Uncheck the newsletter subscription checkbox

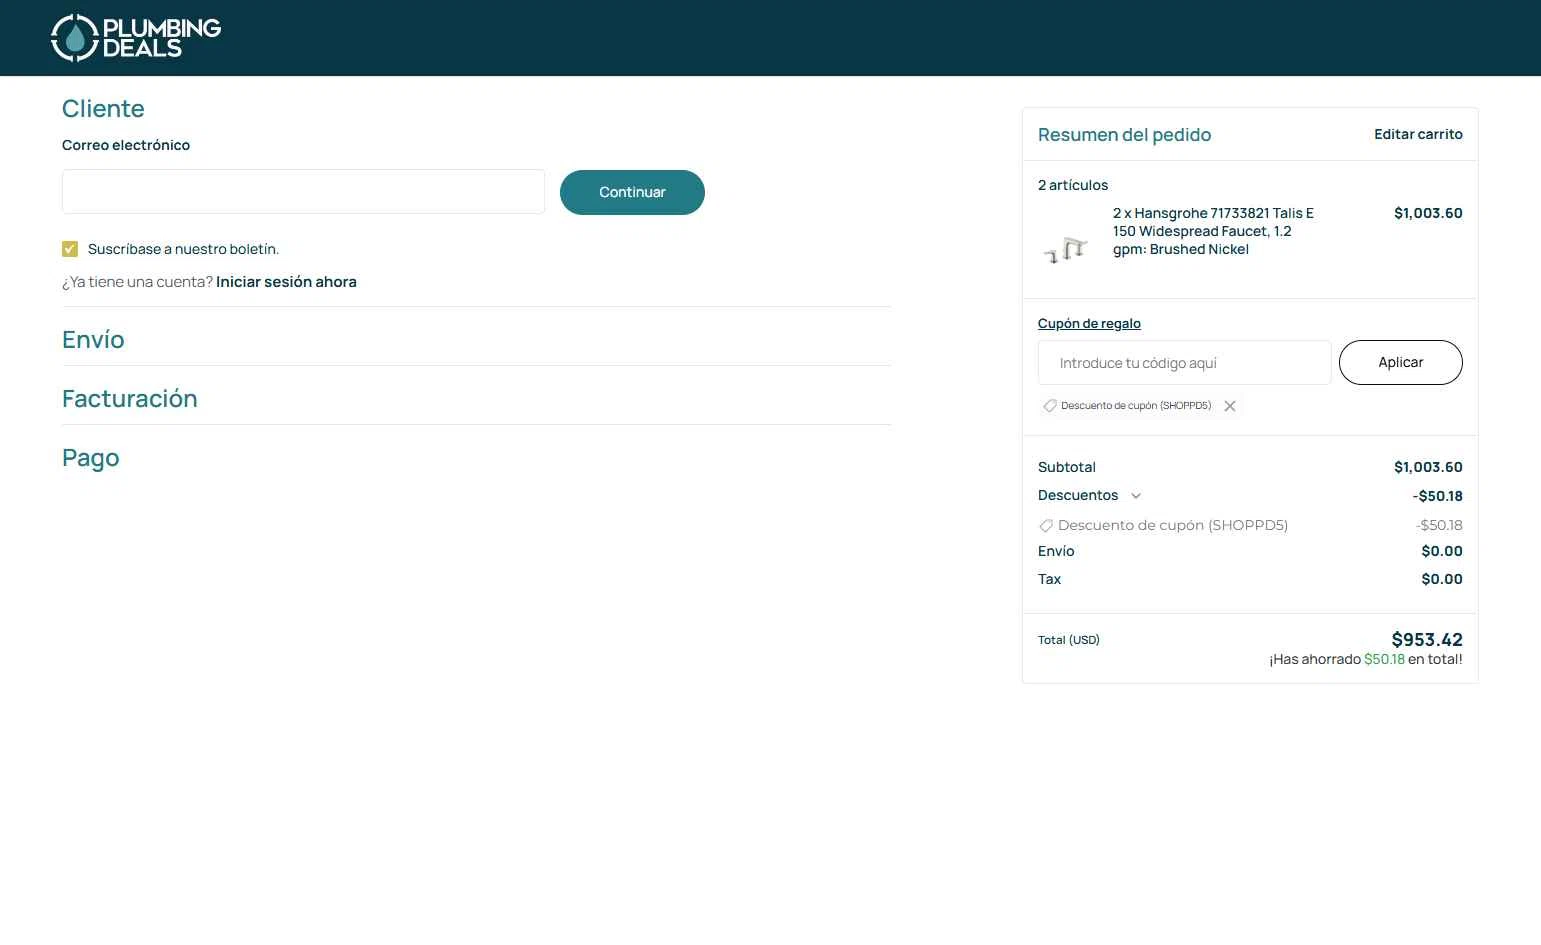point(70,249)
